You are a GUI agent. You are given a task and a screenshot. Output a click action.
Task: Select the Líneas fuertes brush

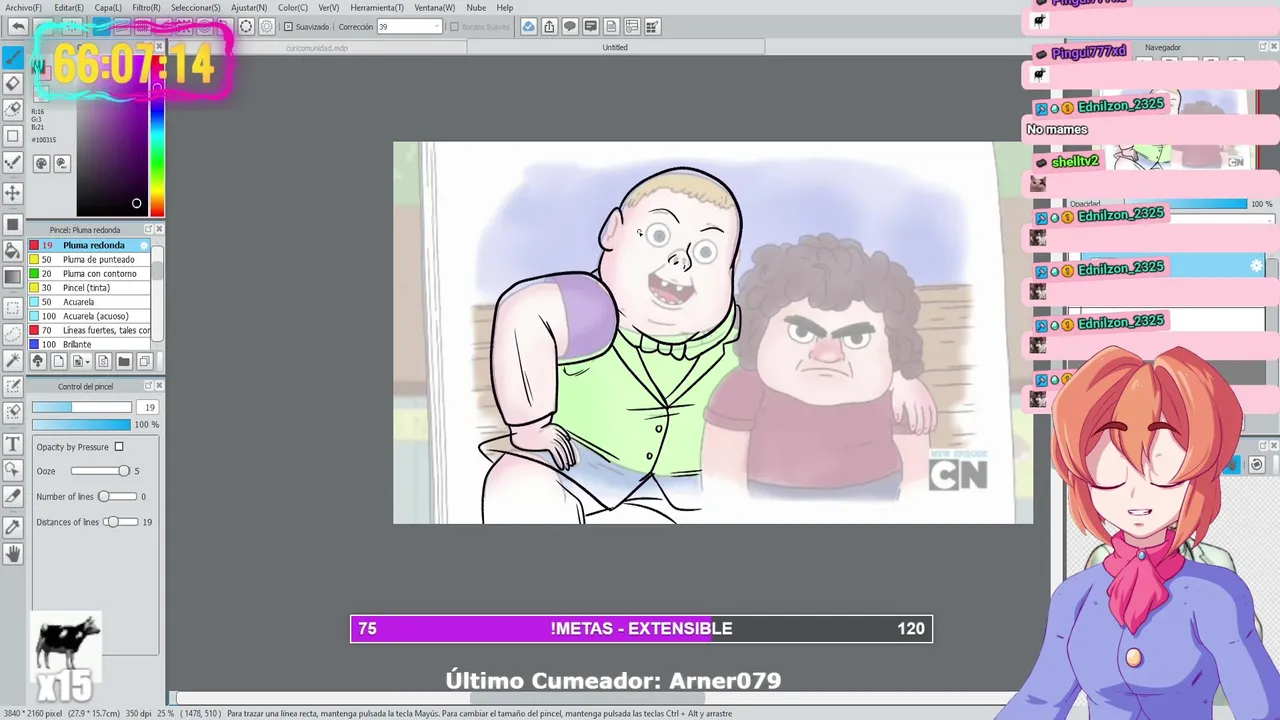[x=90, y=330]
